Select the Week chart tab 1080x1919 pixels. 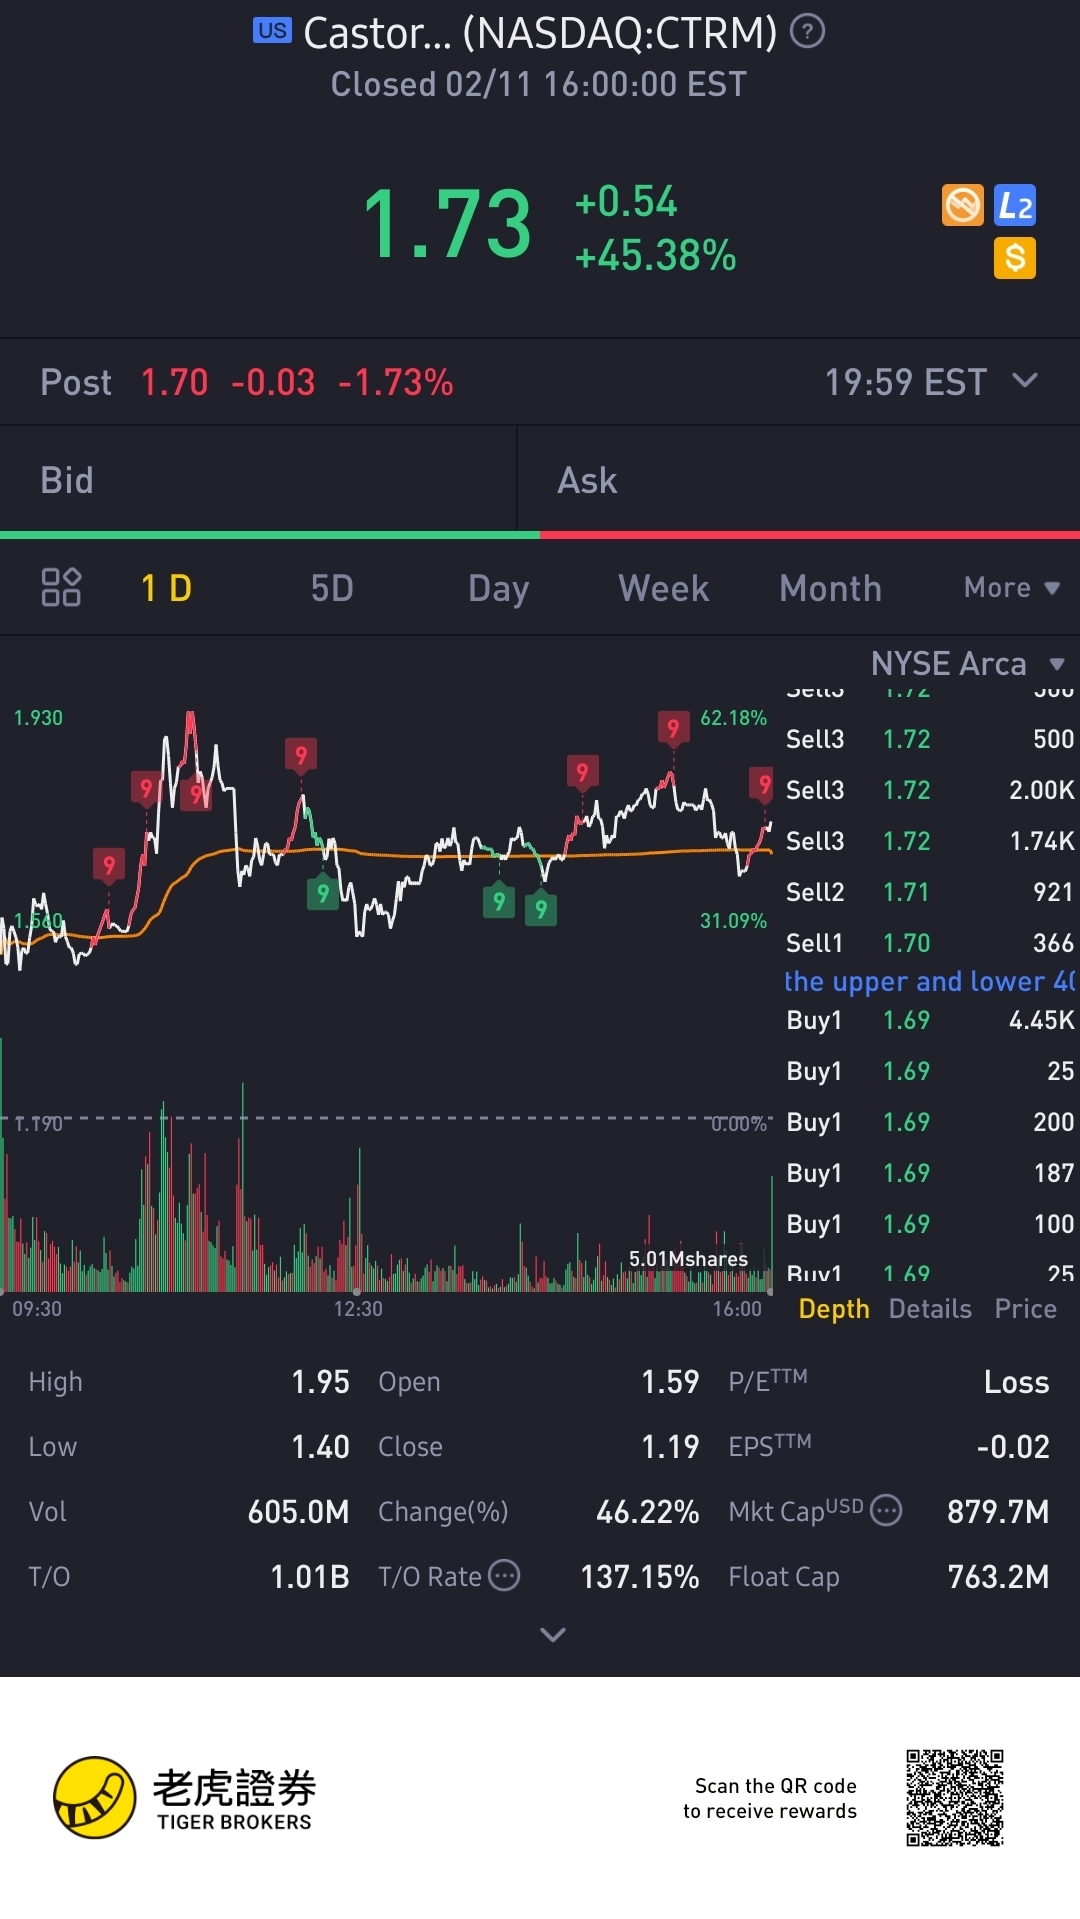tap(664, 588)
